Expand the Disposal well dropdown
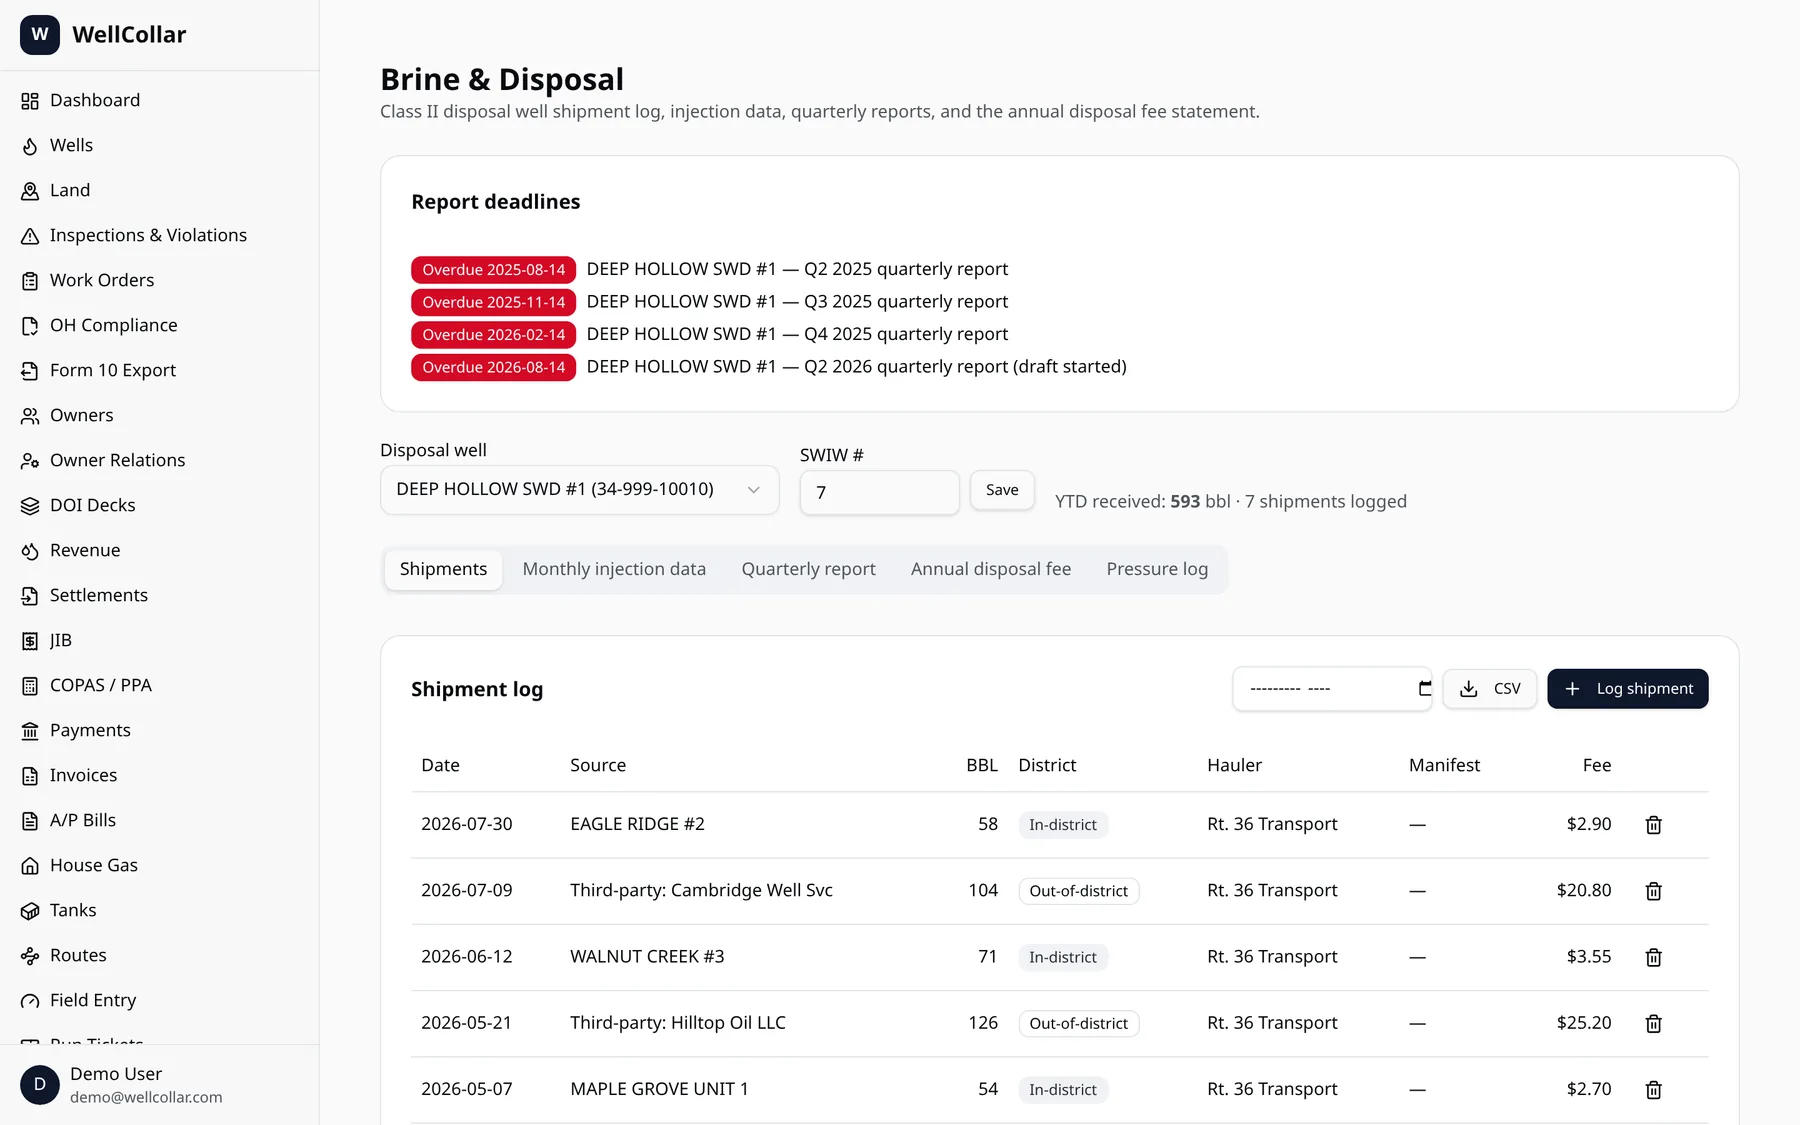This screenshot has width=1800, height=1125. point(579,490)
